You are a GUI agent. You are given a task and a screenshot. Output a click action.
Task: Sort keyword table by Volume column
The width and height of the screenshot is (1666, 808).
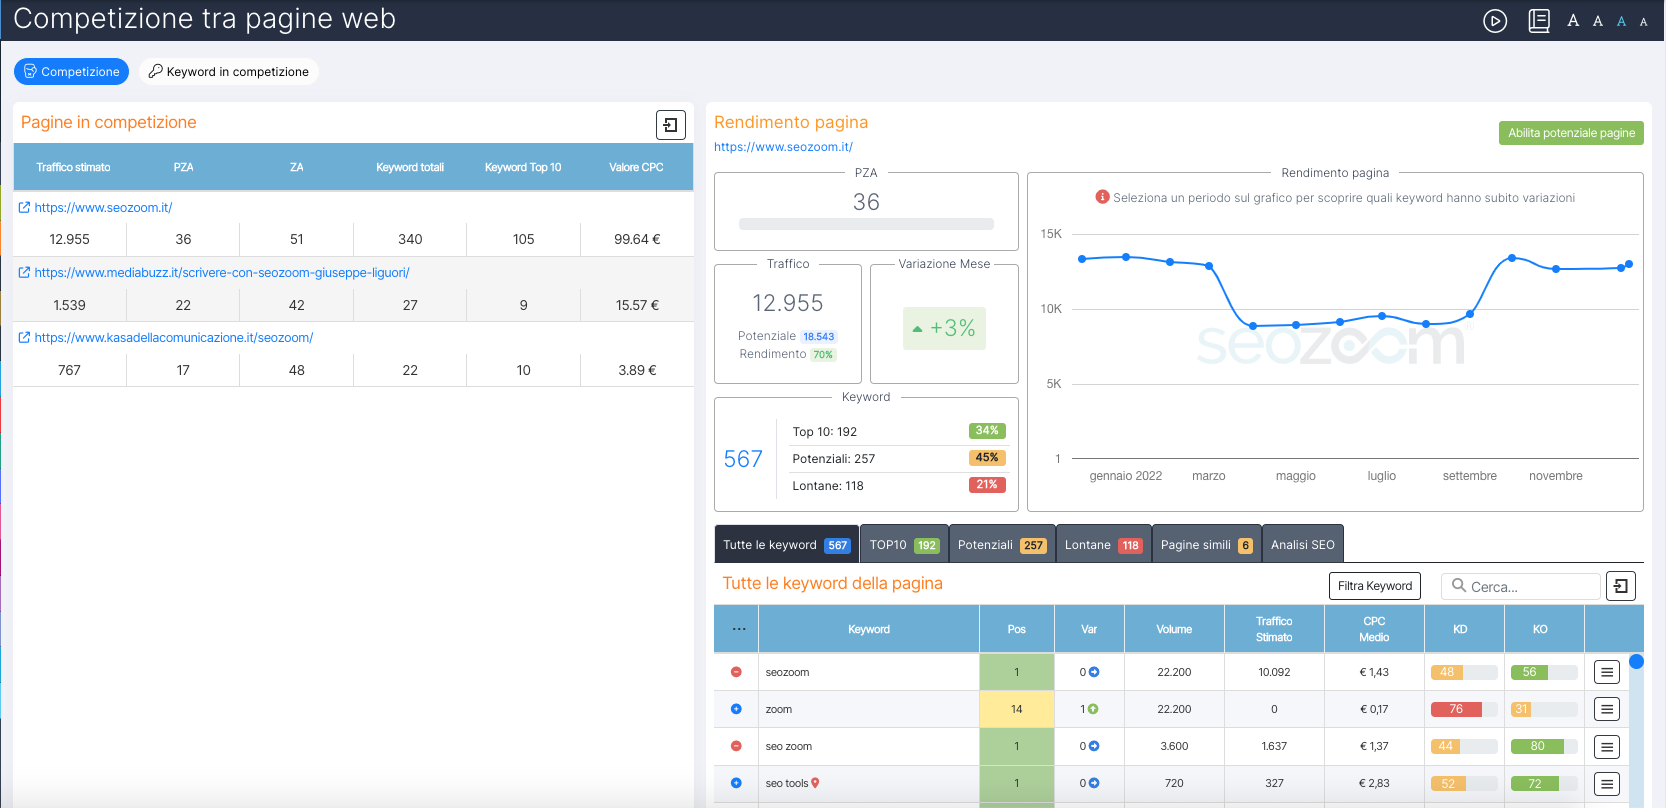pyautogui.click(x=1173, y=629)
